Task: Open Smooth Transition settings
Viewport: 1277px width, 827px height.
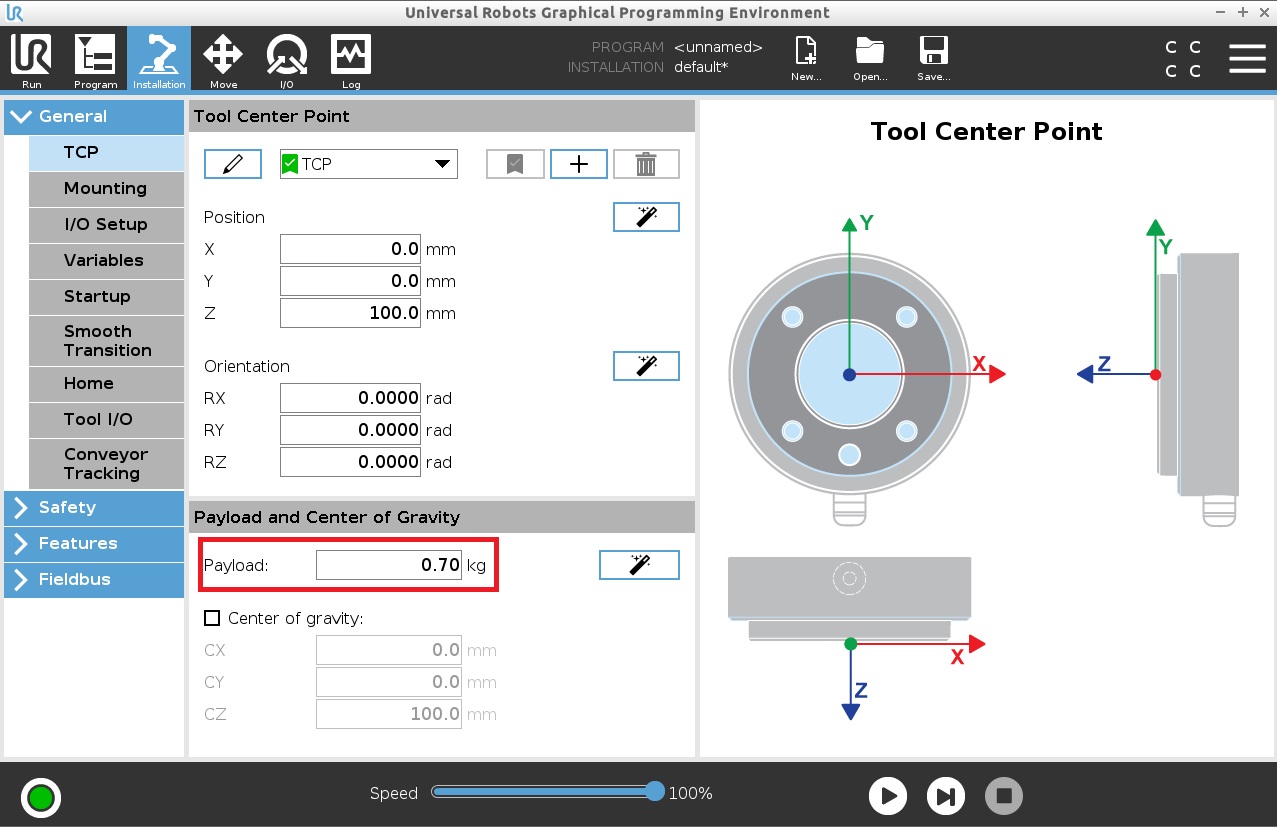Action: click(107, 341)
